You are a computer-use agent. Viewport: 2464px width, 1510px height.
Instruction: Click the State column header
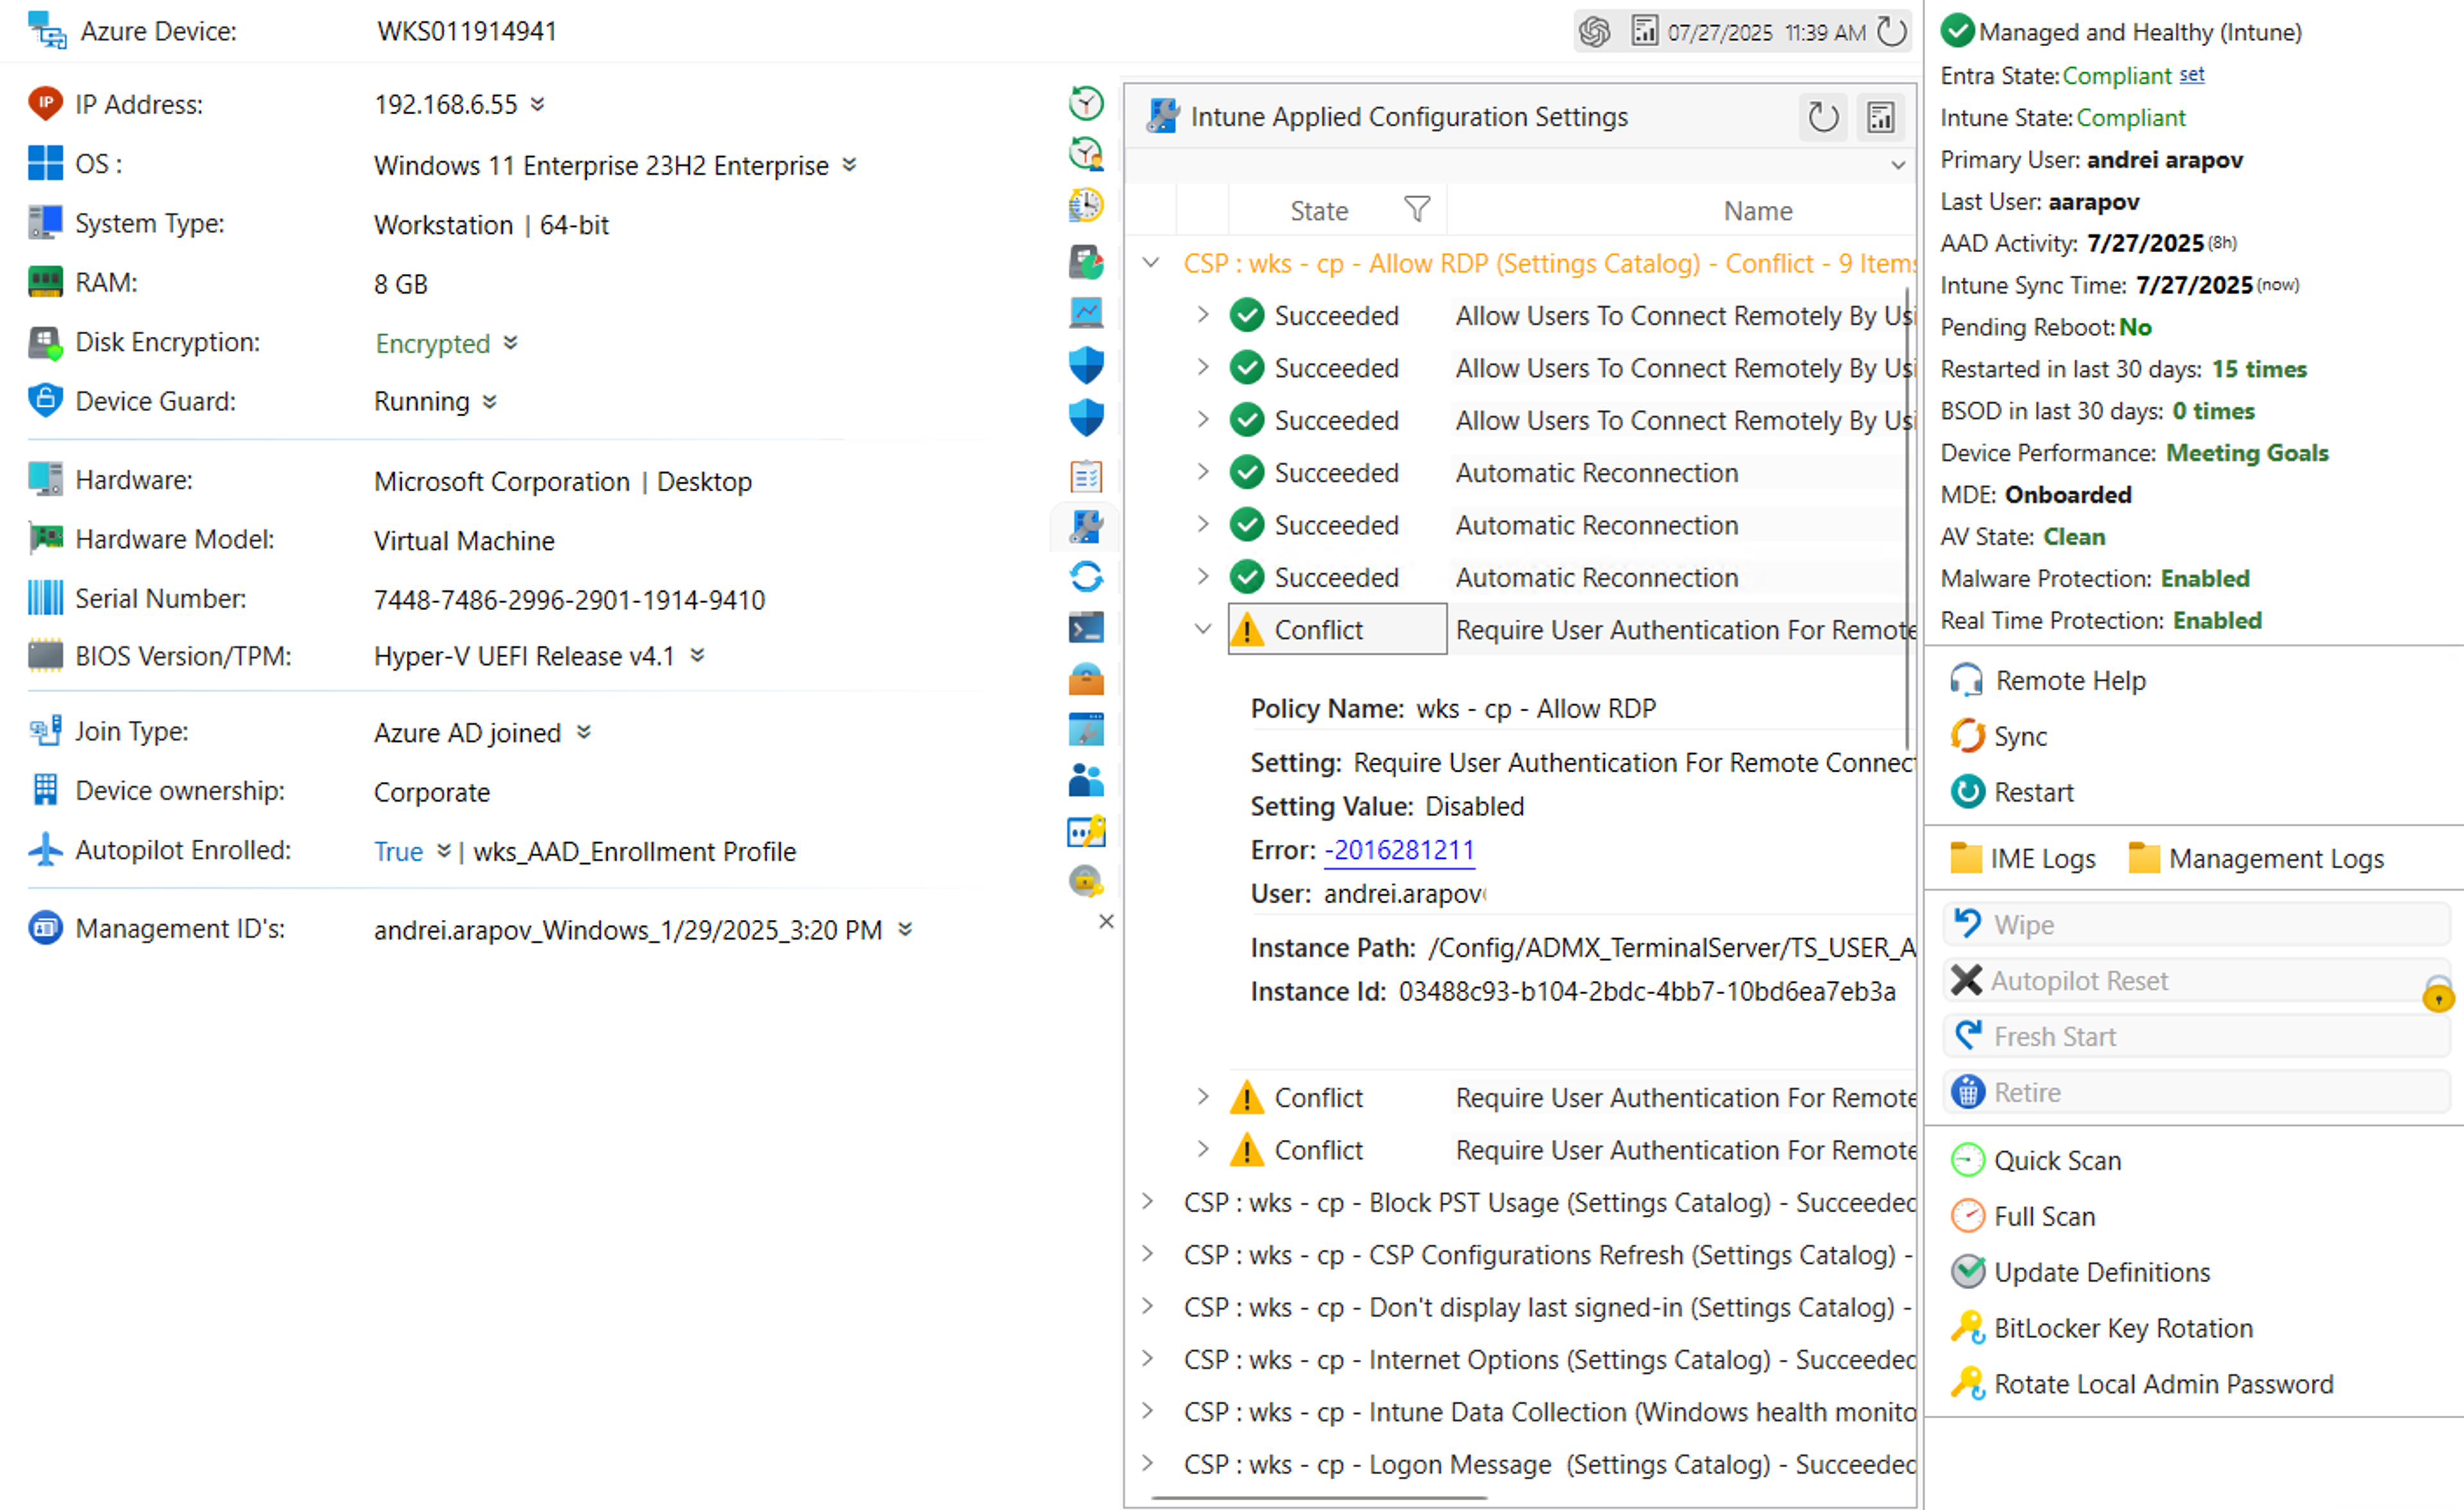click(x=1318, y=210)
